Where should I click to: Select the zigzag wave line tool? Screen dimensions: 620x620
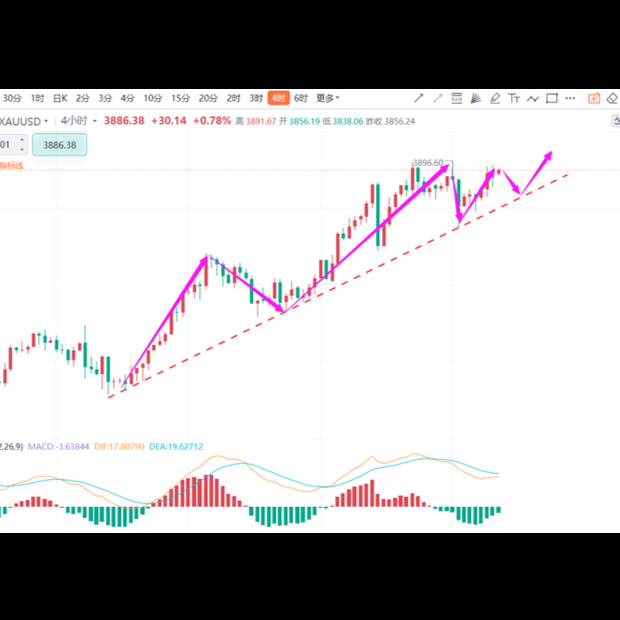click(x=533, y=98)
